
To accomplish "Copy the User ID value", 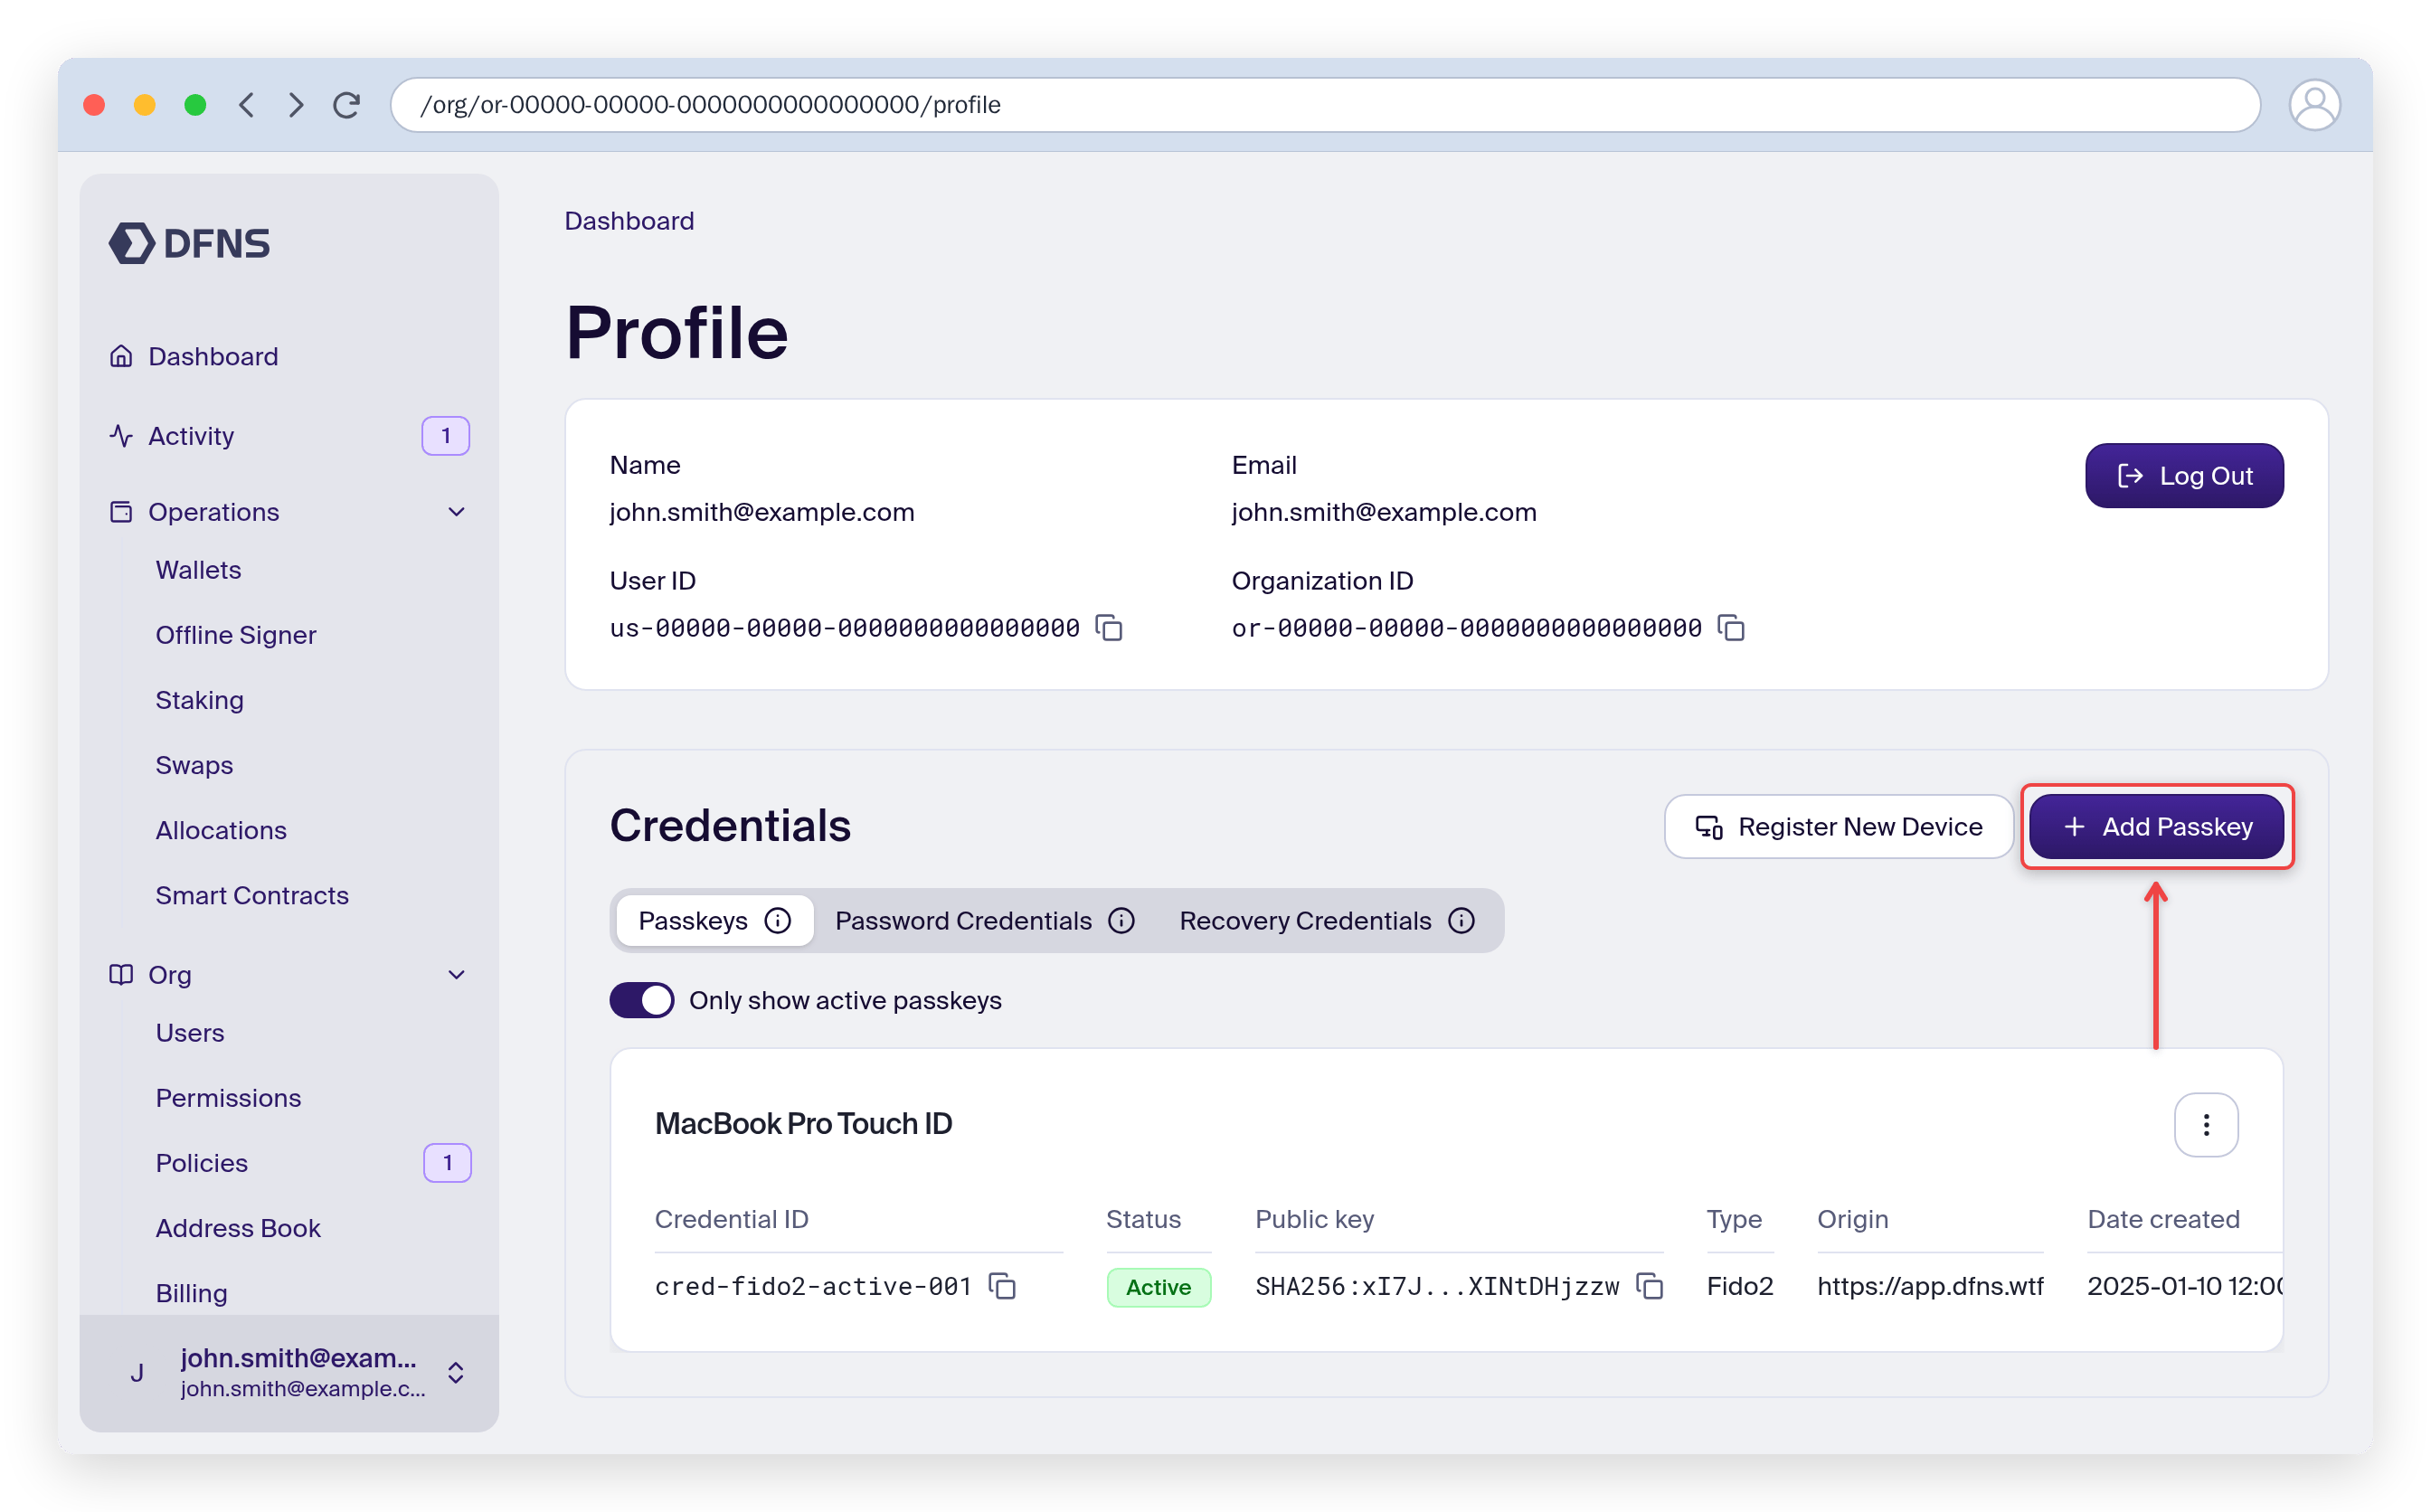I will point(1109,628).
